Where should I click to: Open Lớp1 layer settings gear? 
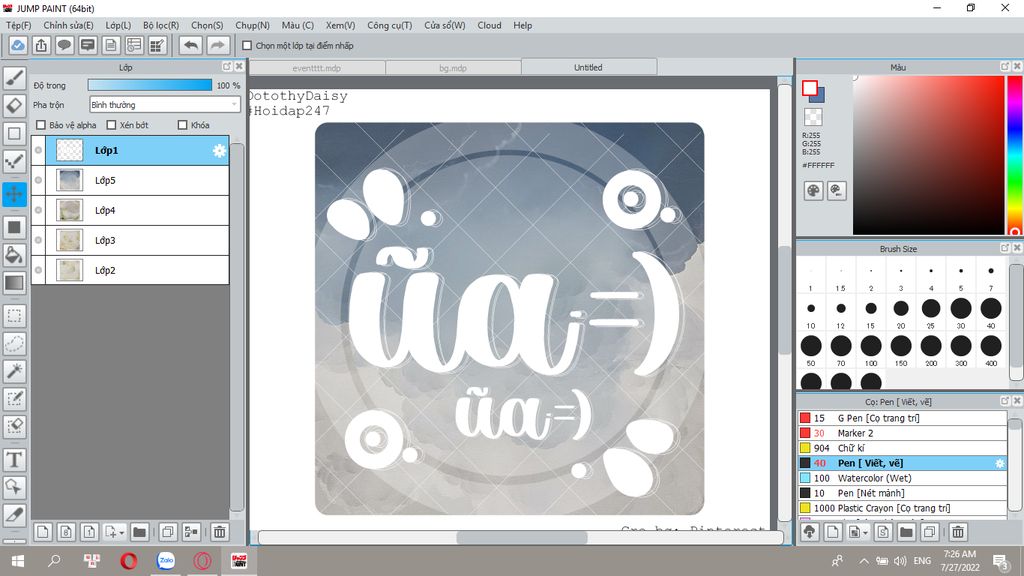pos(219,151)
